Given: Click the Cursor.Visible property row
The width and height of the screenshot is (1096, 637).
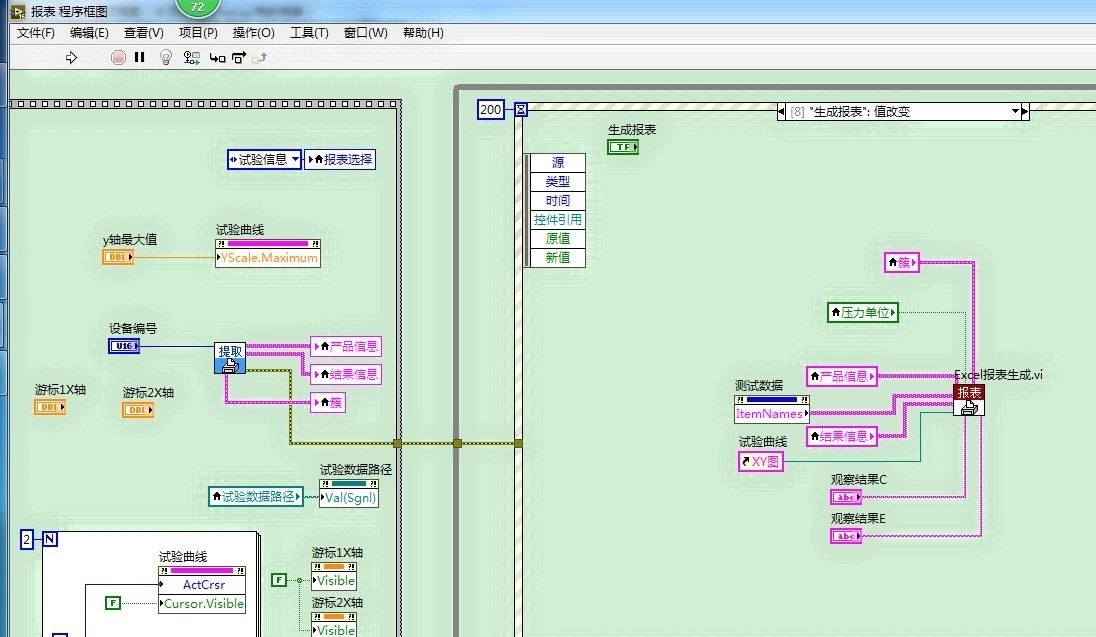Looking at the screenshot, I should (203, 603).
